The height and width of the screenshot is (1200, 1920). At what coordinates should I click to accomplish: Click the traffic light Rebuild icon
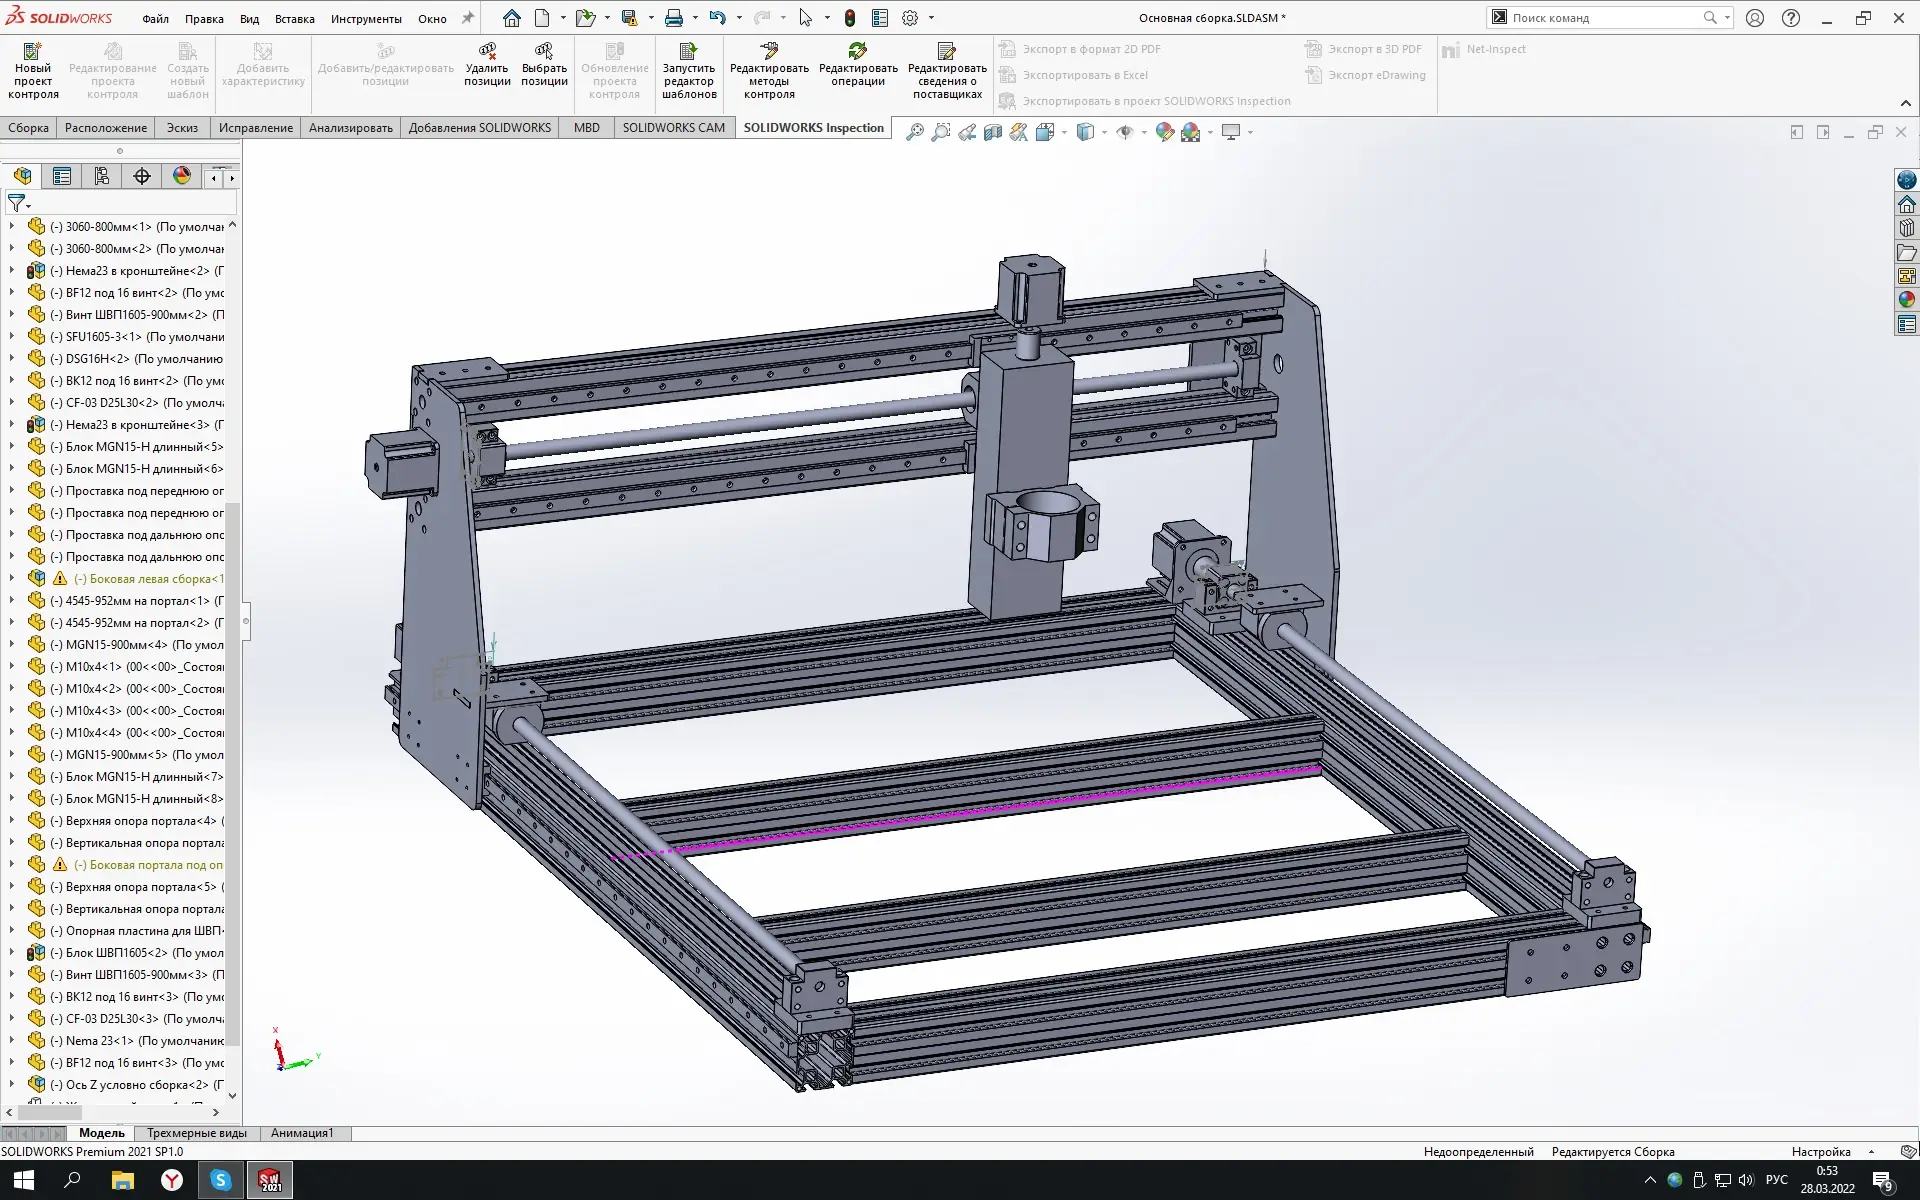coord(849,18)
